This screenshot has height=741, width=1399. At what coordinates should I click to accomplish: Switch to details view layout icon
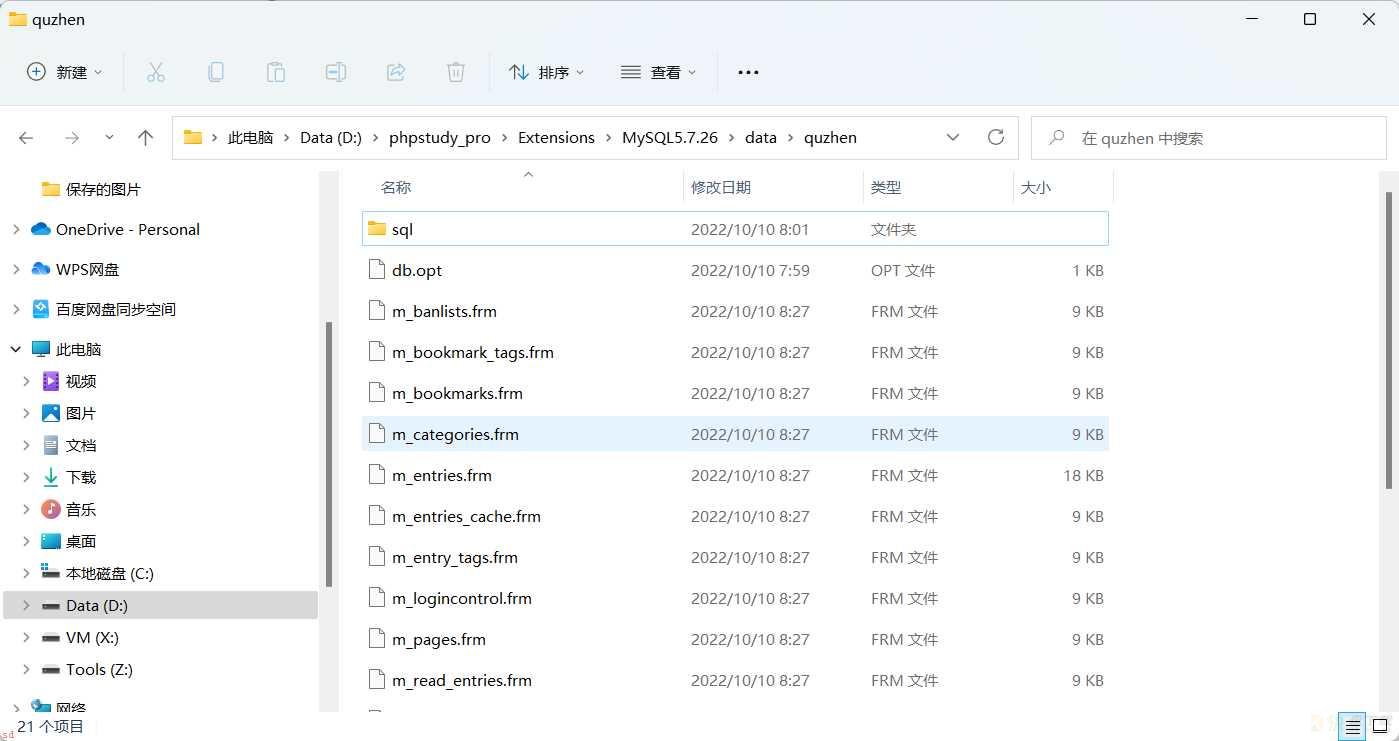click(x=1353, y=726)
